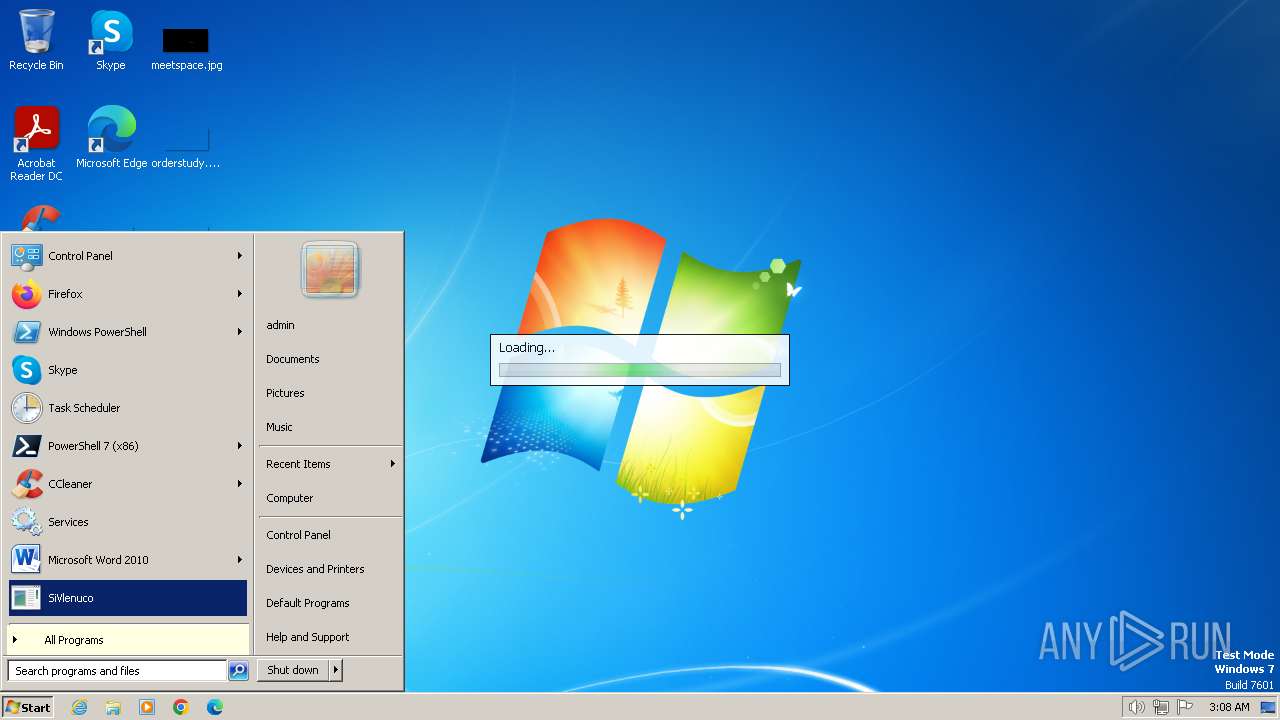Click the 3:08 AM system clock
This screenshot has height=720, width=1280.
point(1229,707)
